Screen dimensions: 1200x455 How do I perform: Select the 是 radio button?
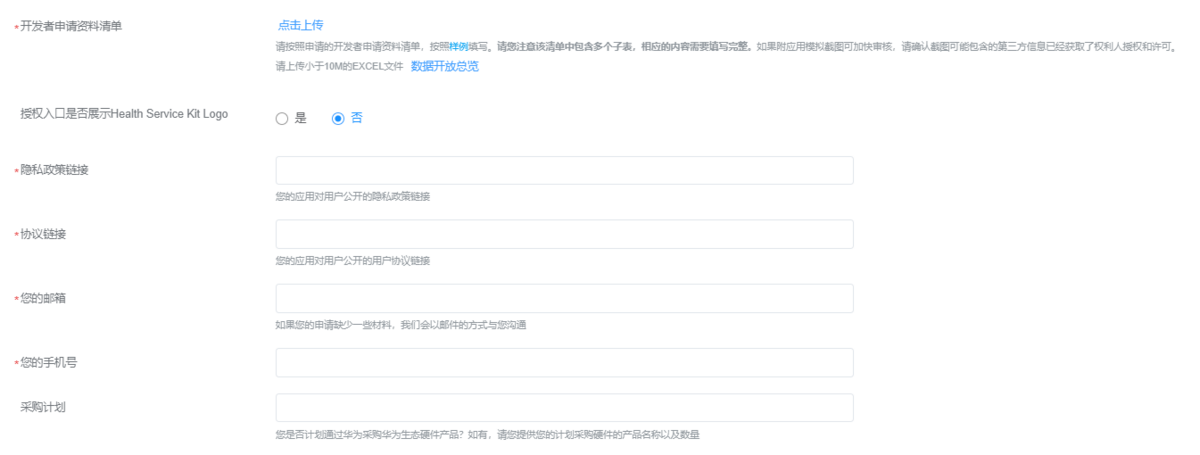(282, 118)
